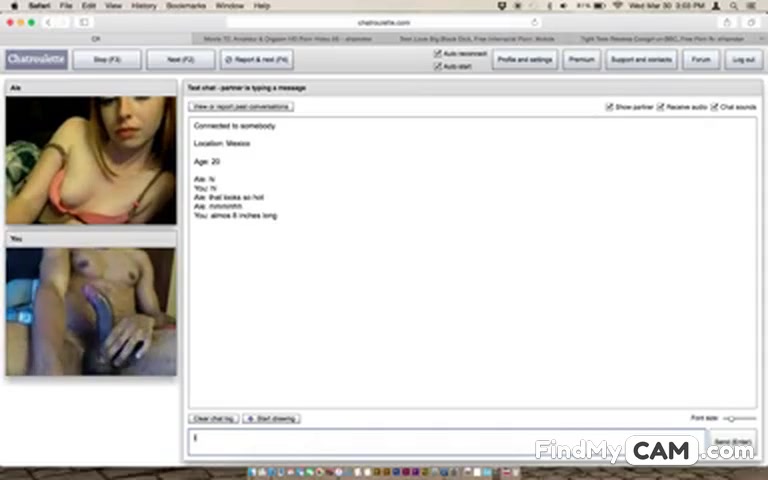This screenshot has width=768, height=480.
Task: Disable the Auto reconnect checkbox
Action: coord(438,54)
